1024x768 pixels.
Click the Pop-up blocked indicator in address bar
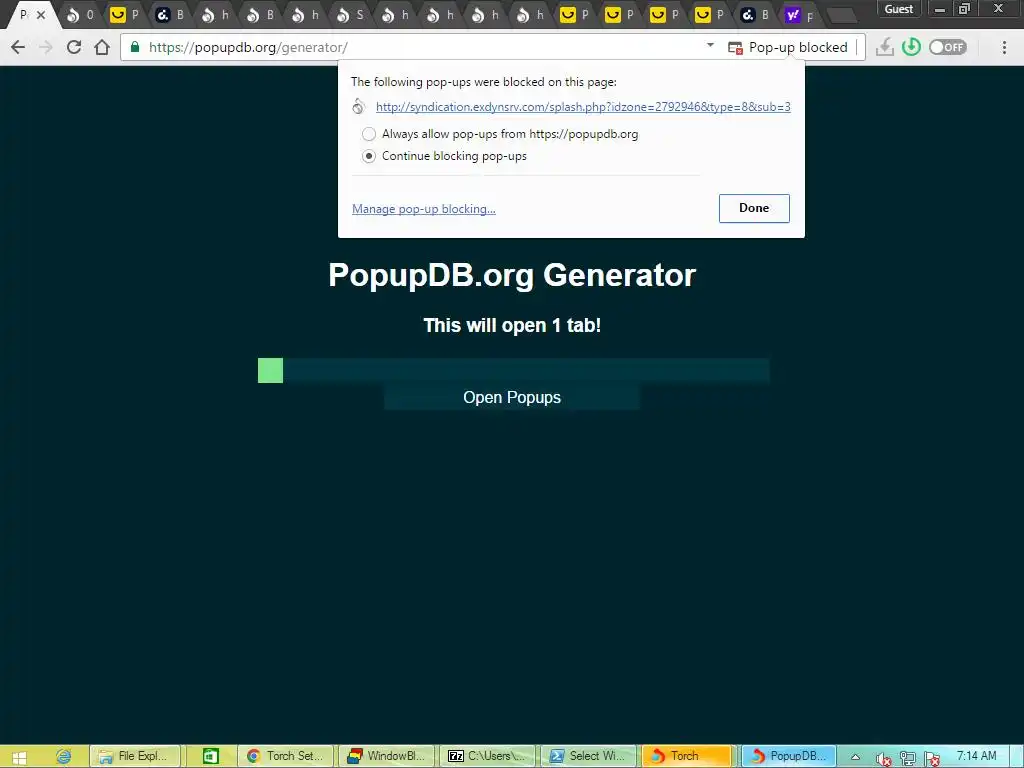click(x=788, y=47)
